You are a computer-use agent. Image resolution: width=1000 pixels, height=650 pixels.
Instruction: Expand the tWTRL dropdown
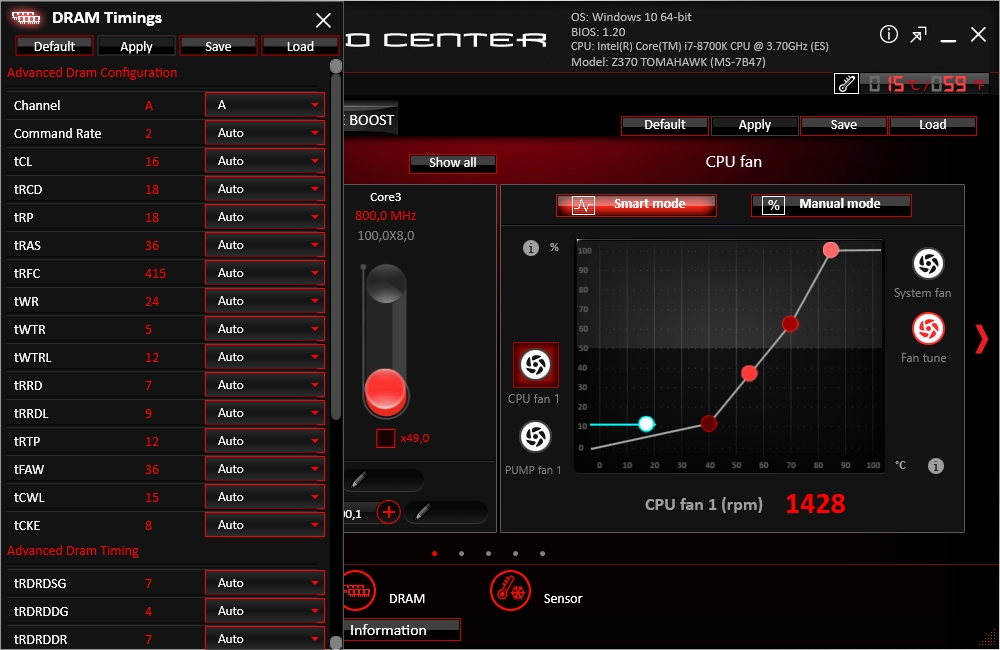pyautogui.click(x=265, y=357)
